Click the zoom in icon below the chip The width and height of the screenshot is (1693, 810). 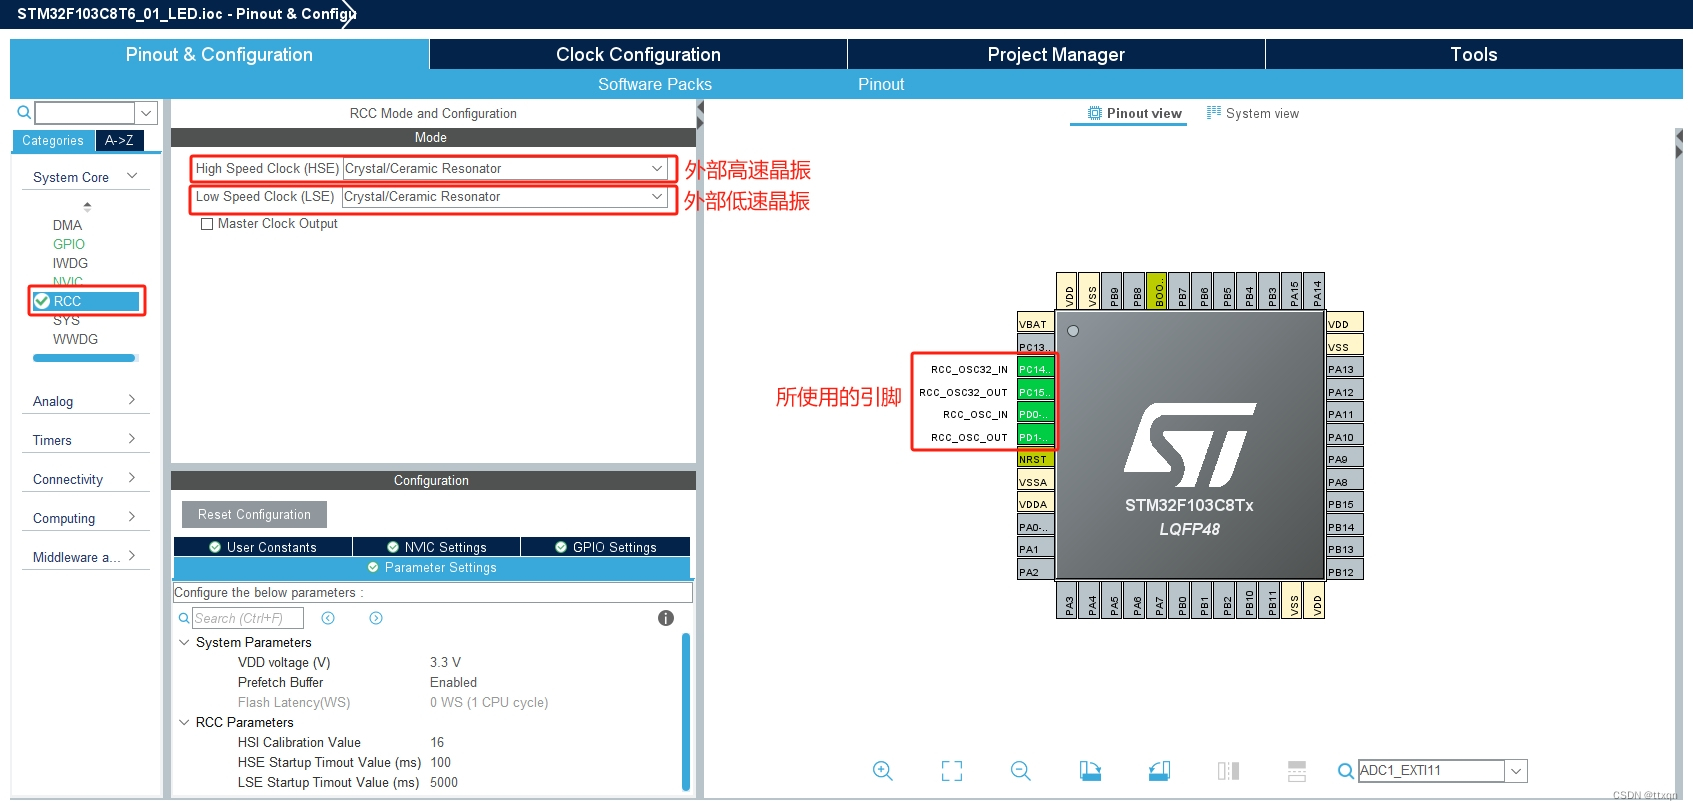tap(882, 771)
